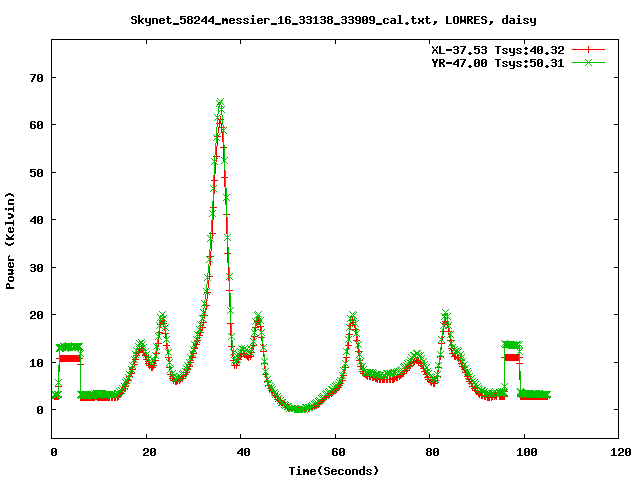Select the legend entry YR-47.00 Tsys:50.31

tap(498, 63)
